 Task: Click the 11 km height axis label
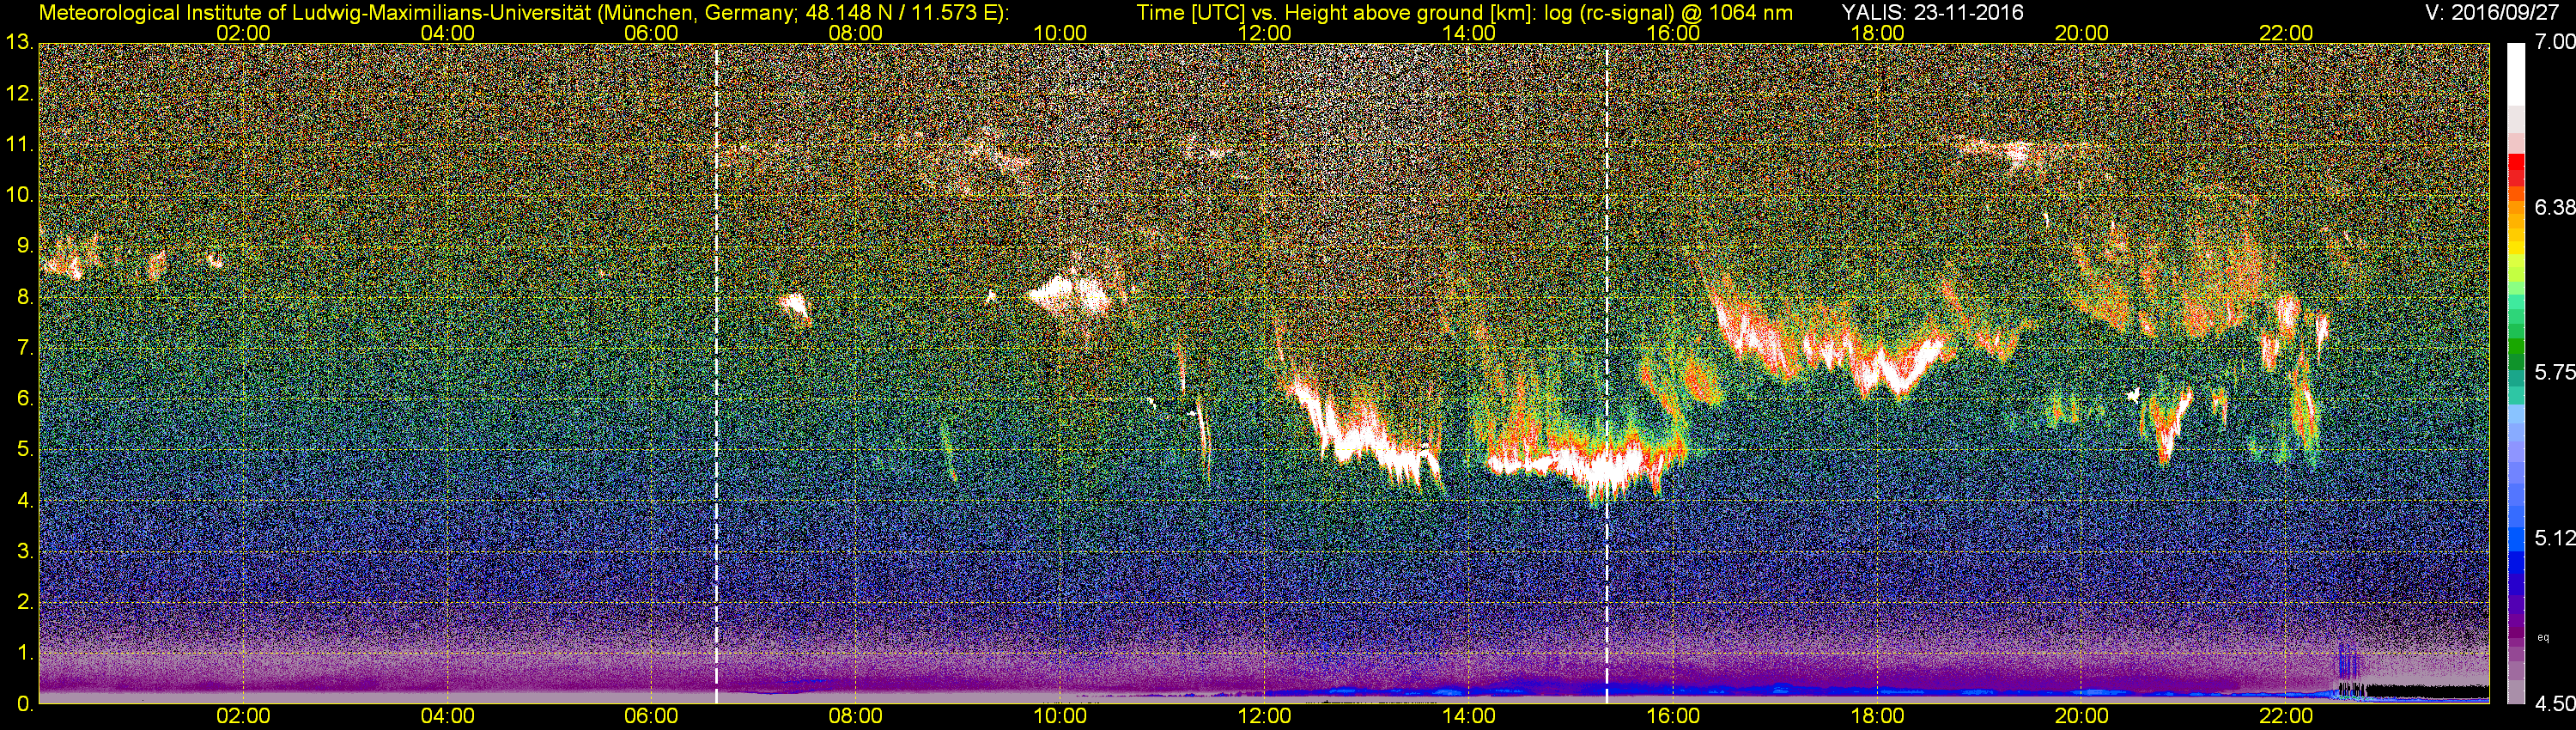click(19, 145)
